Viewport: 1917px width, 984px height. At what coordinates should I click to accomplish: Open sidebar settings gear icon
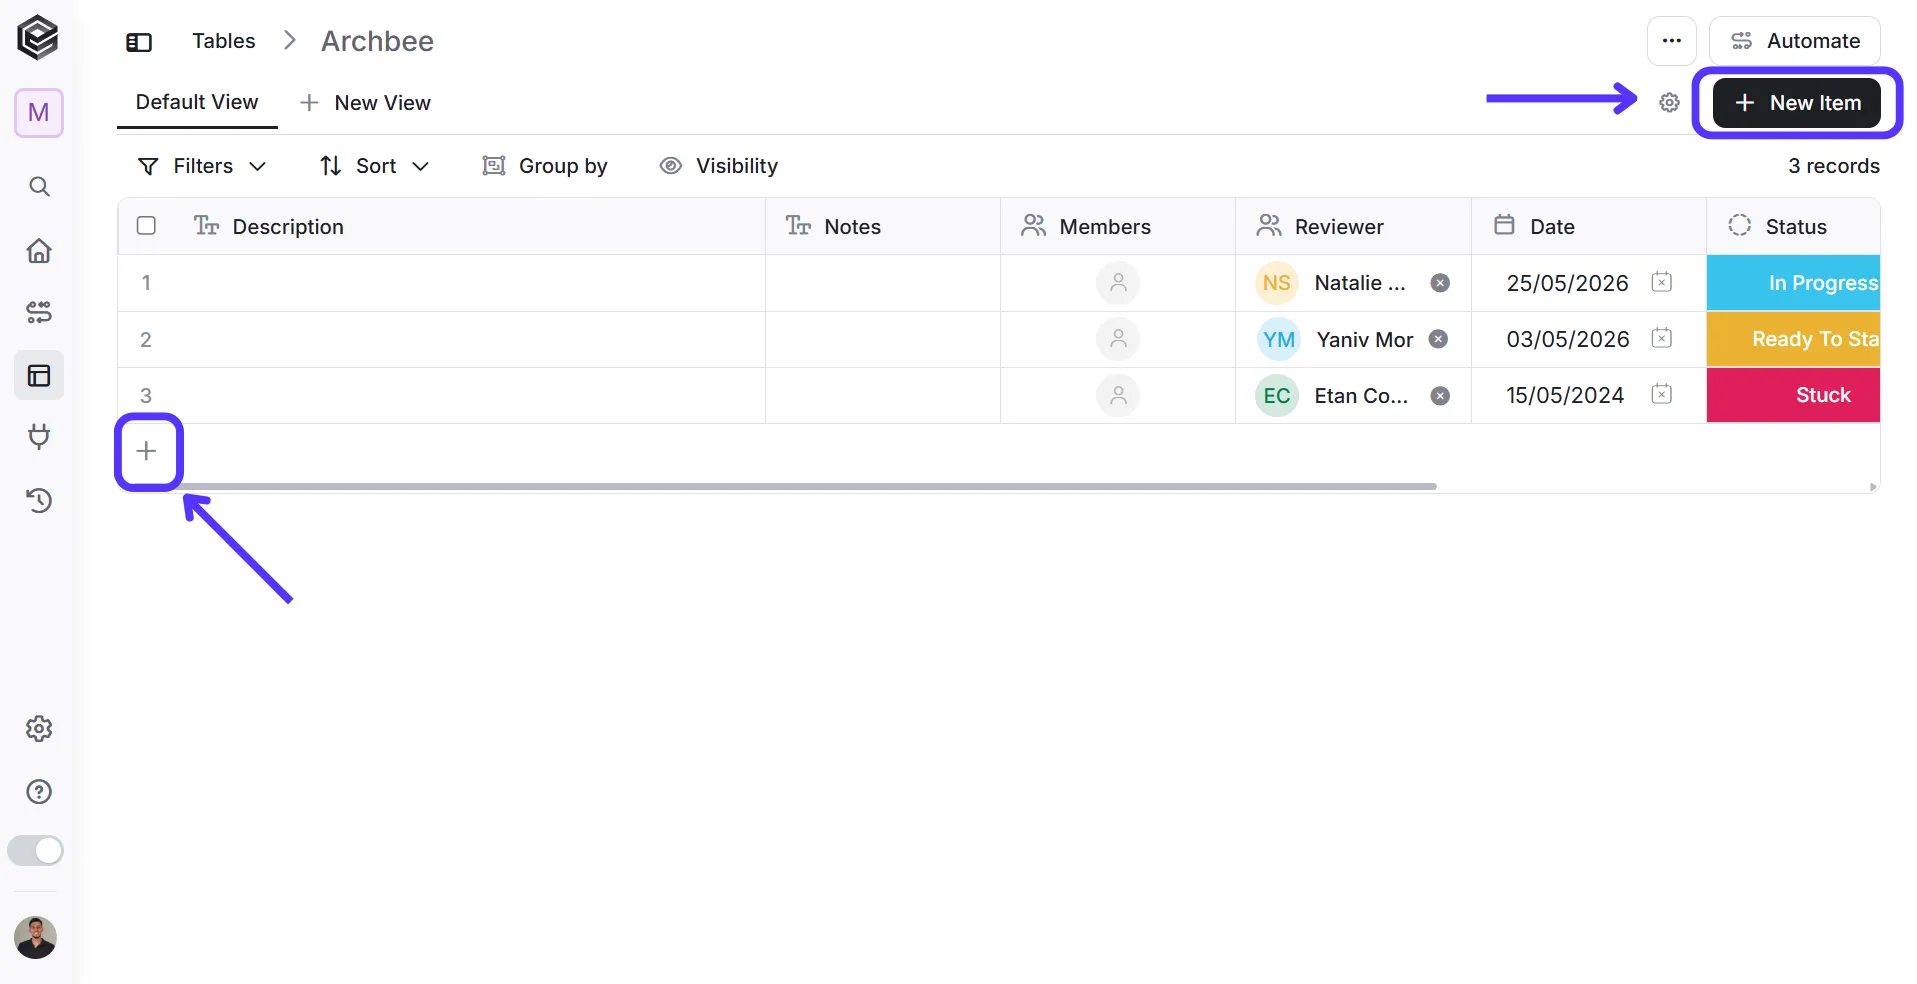point(39,728)
